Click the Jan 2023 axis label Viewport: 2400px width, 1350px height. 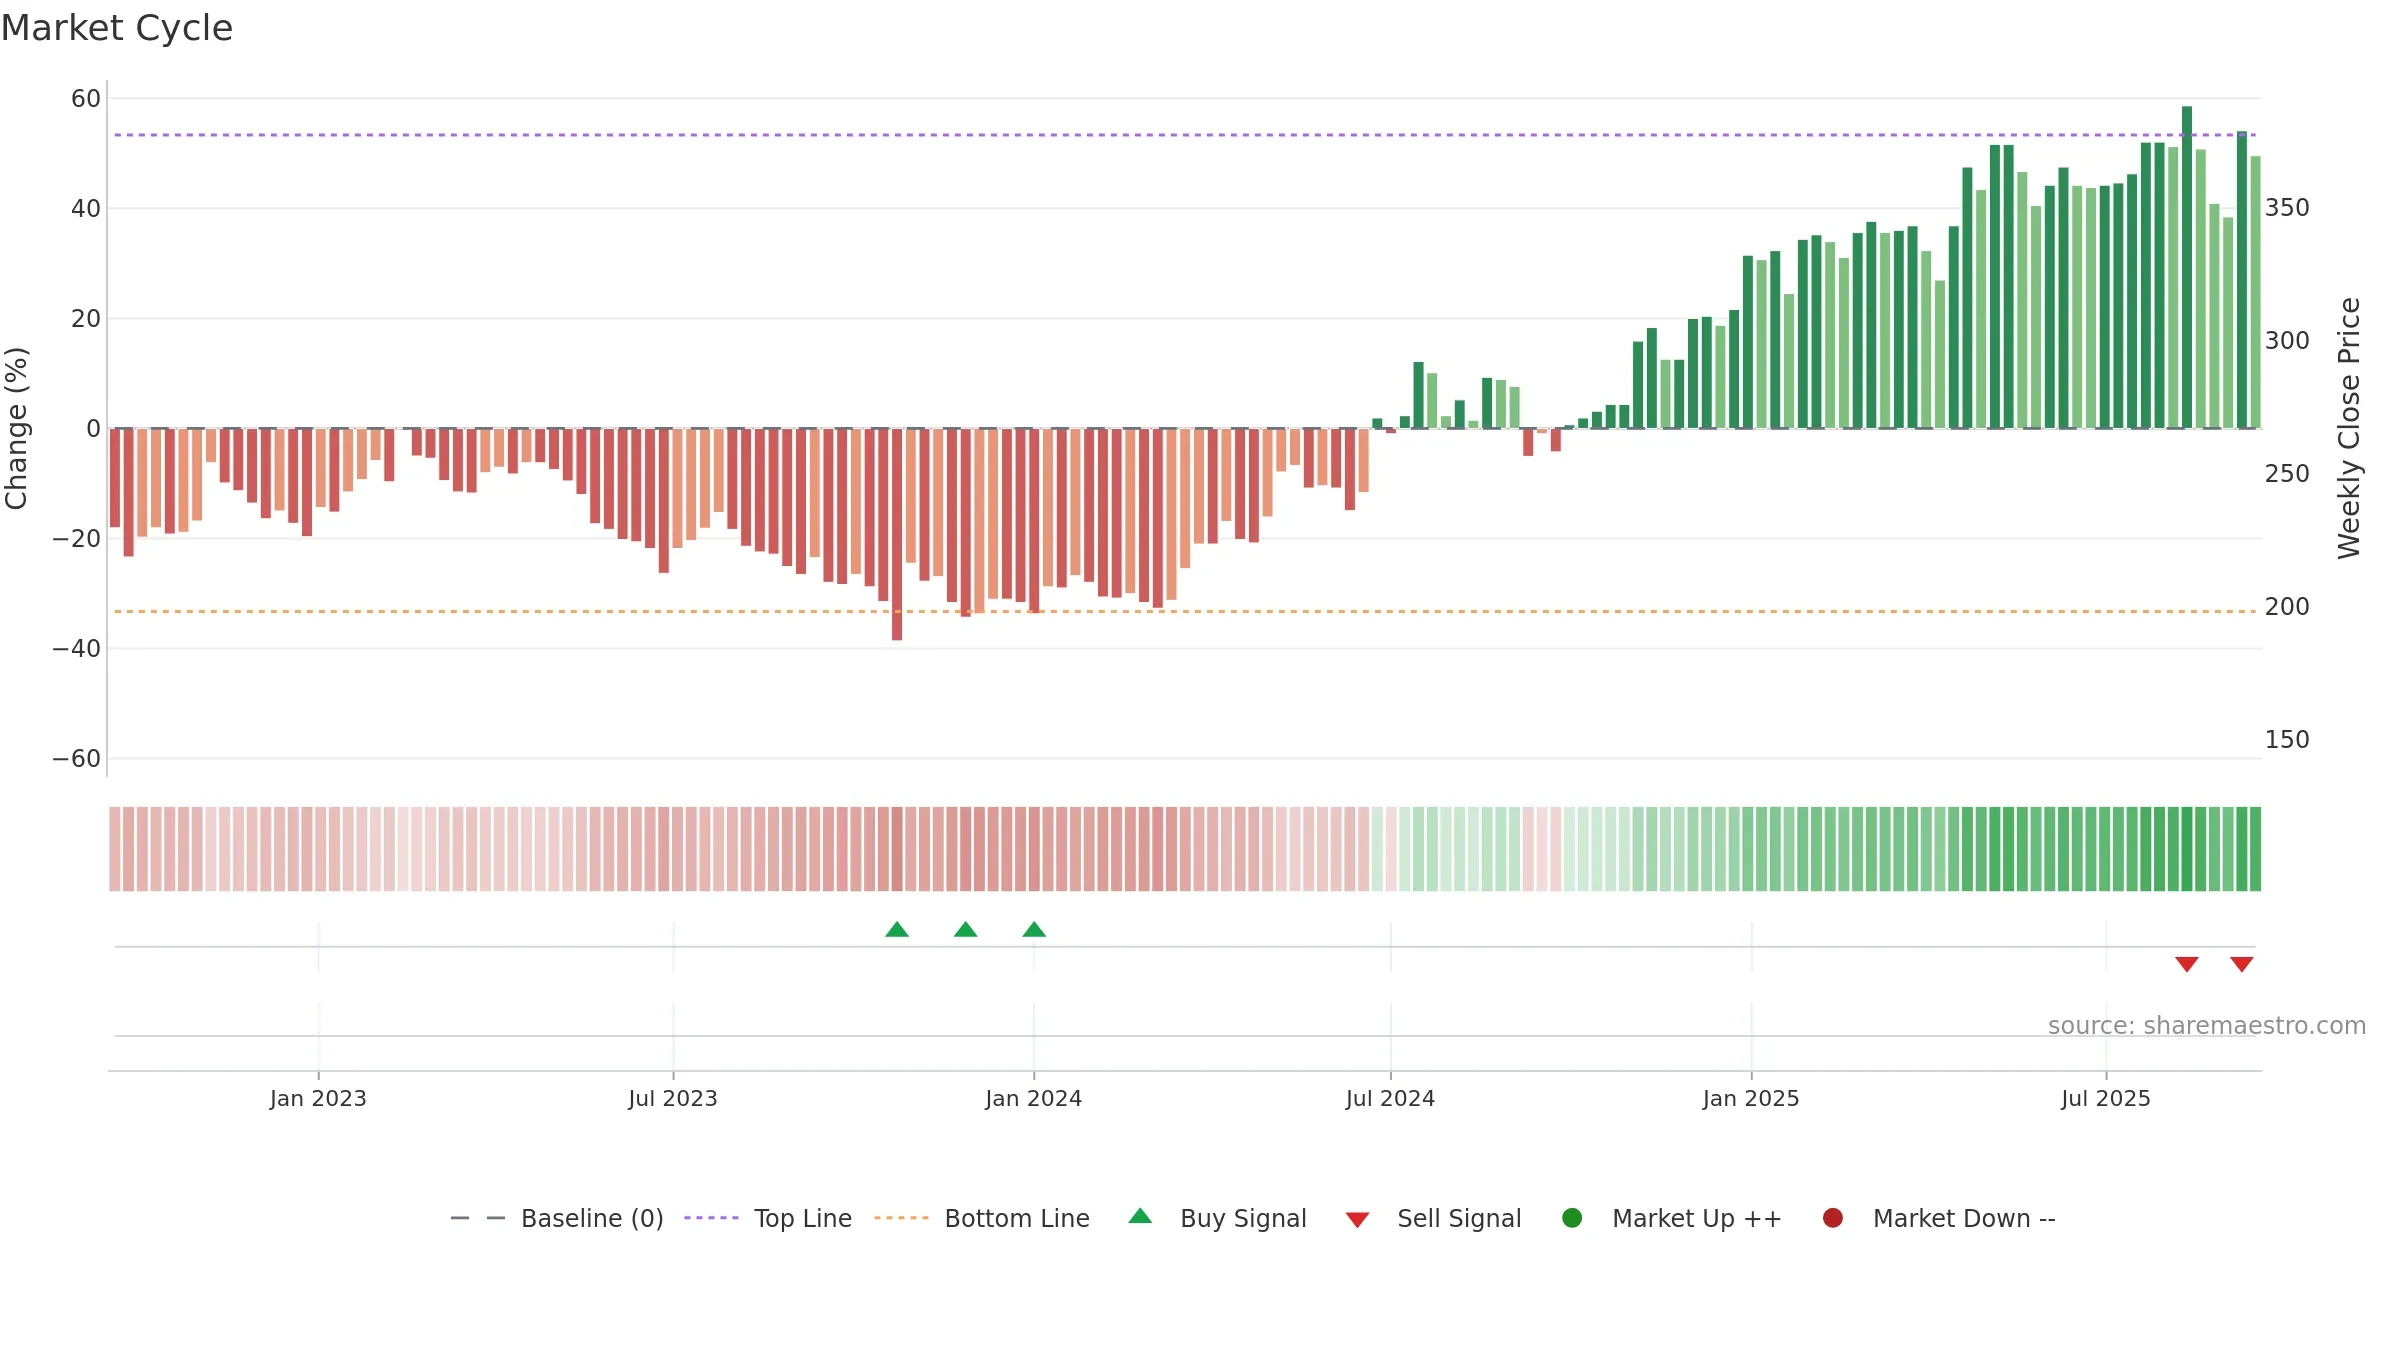coord(318,1098)
